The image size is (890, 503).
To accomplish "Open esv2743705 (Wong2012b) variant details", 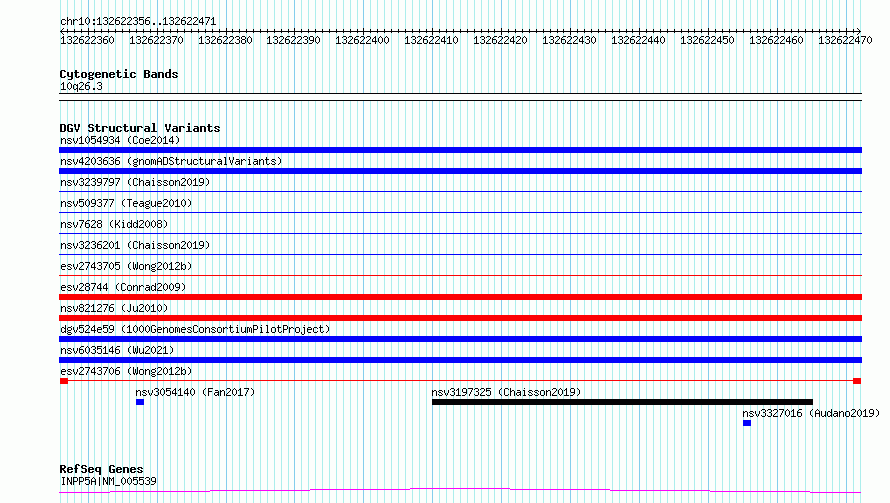I will pyautogui.click(x=126, y=266).
